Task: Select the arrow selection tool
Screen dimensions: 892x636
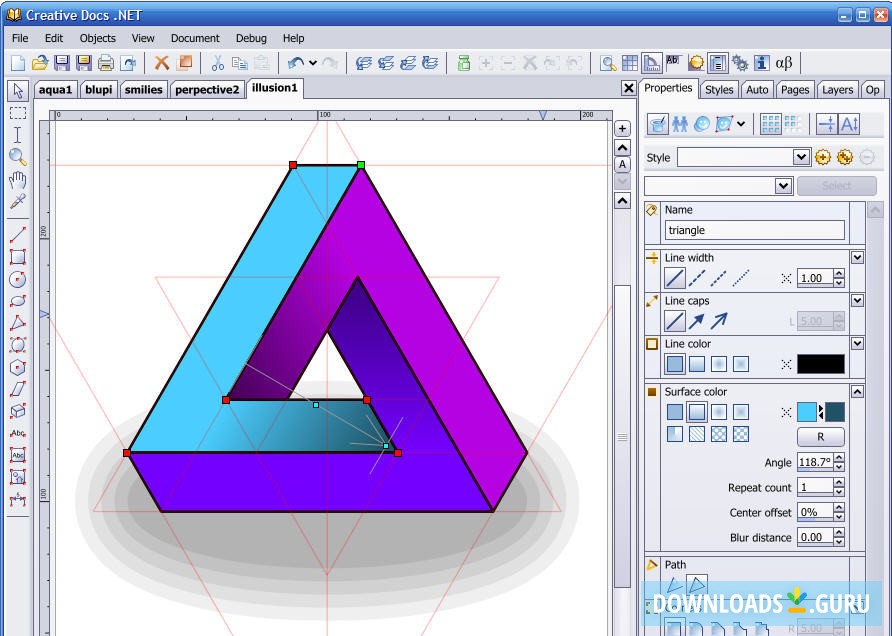Action: pos(18,91)
